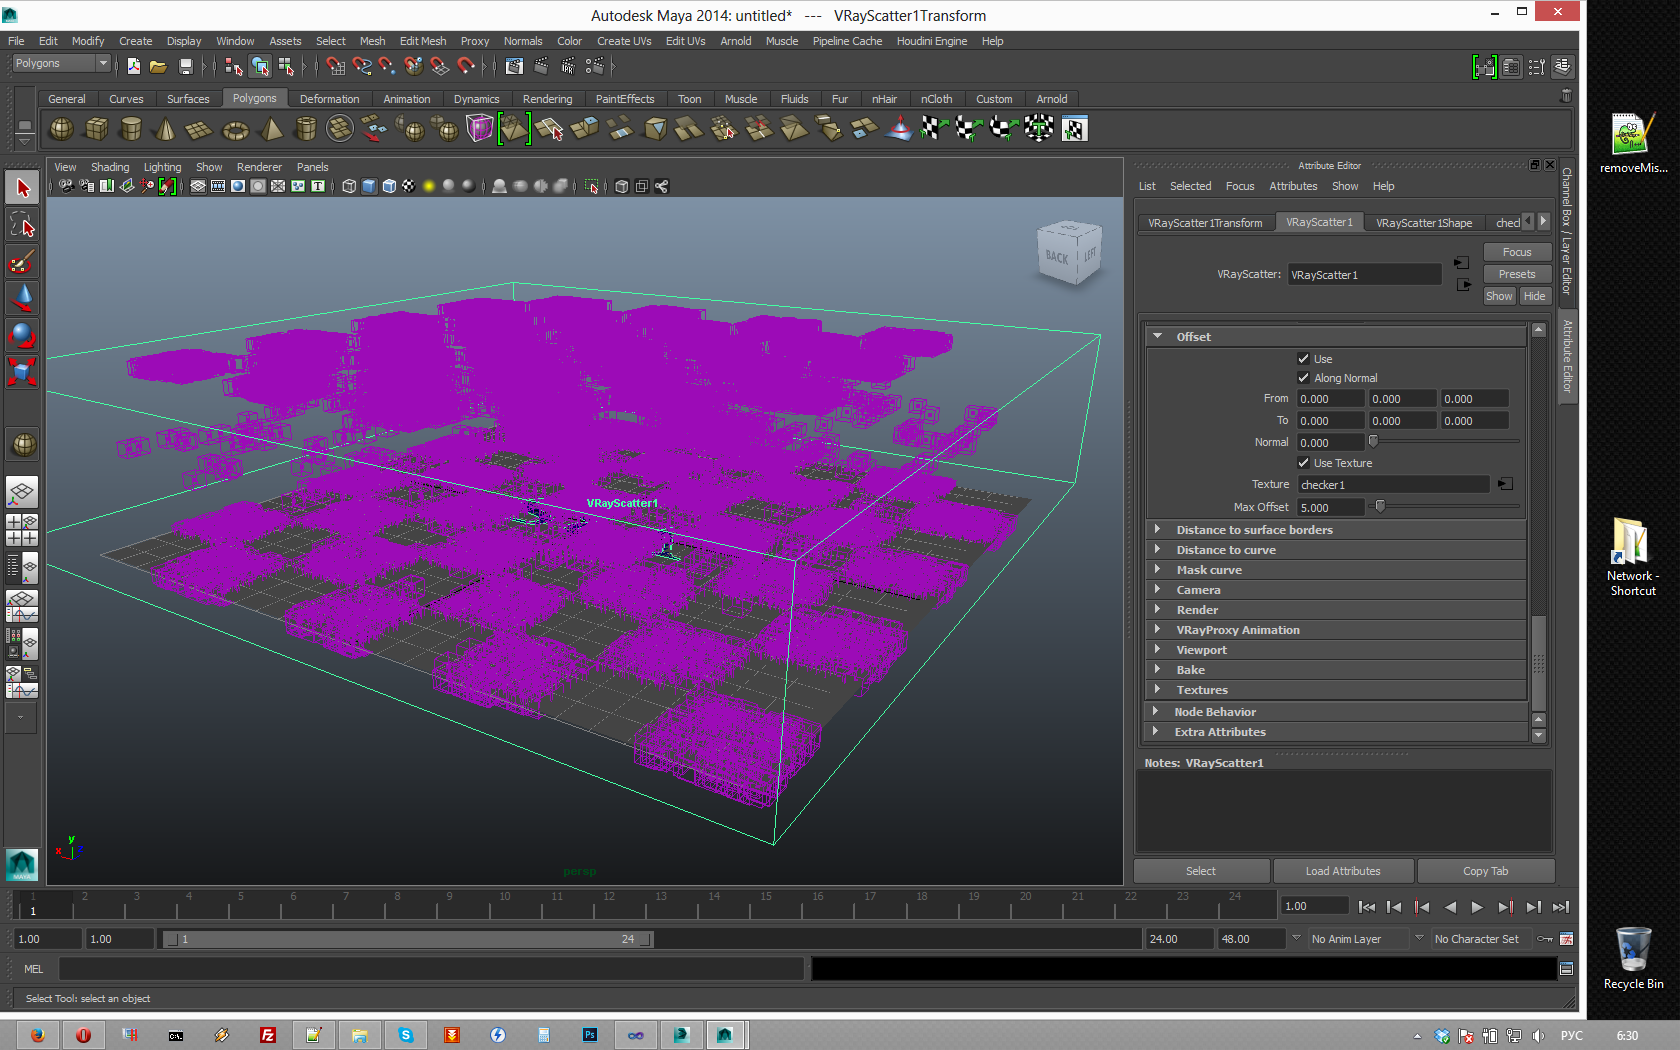This screenshot has height=1050, width=1680.
Task: Create a Polygon Pipe from the shelf
Action: coord(305,129)
